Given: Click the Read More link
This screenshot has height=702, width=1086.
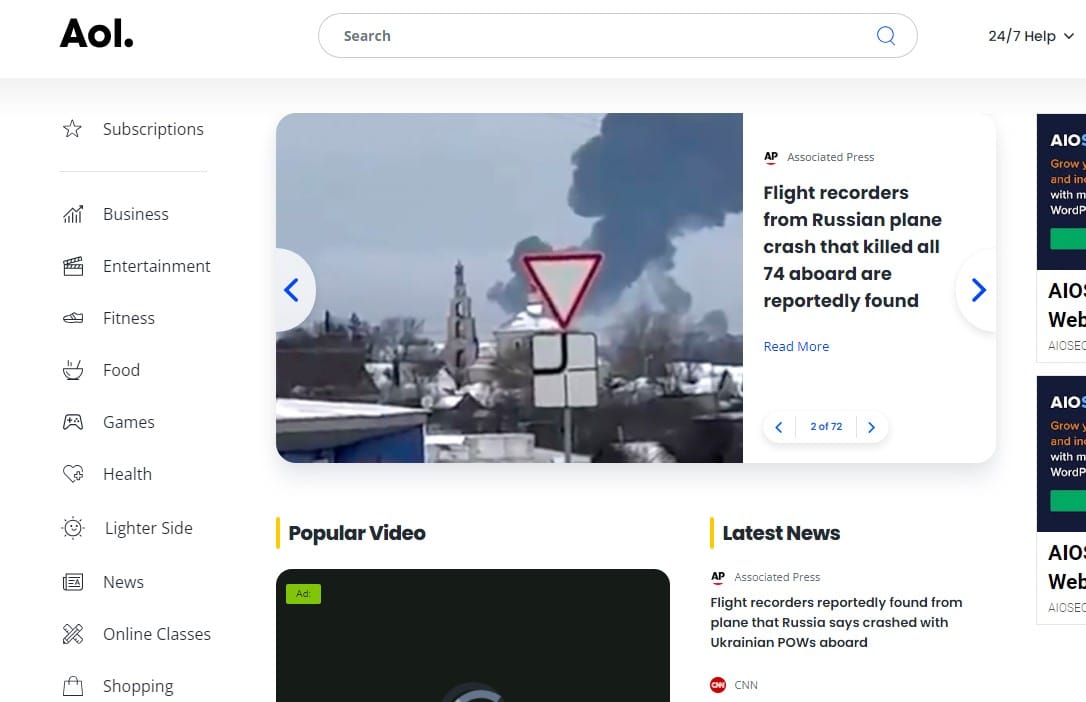Looking at the screenshot, I should click(796, 346).
